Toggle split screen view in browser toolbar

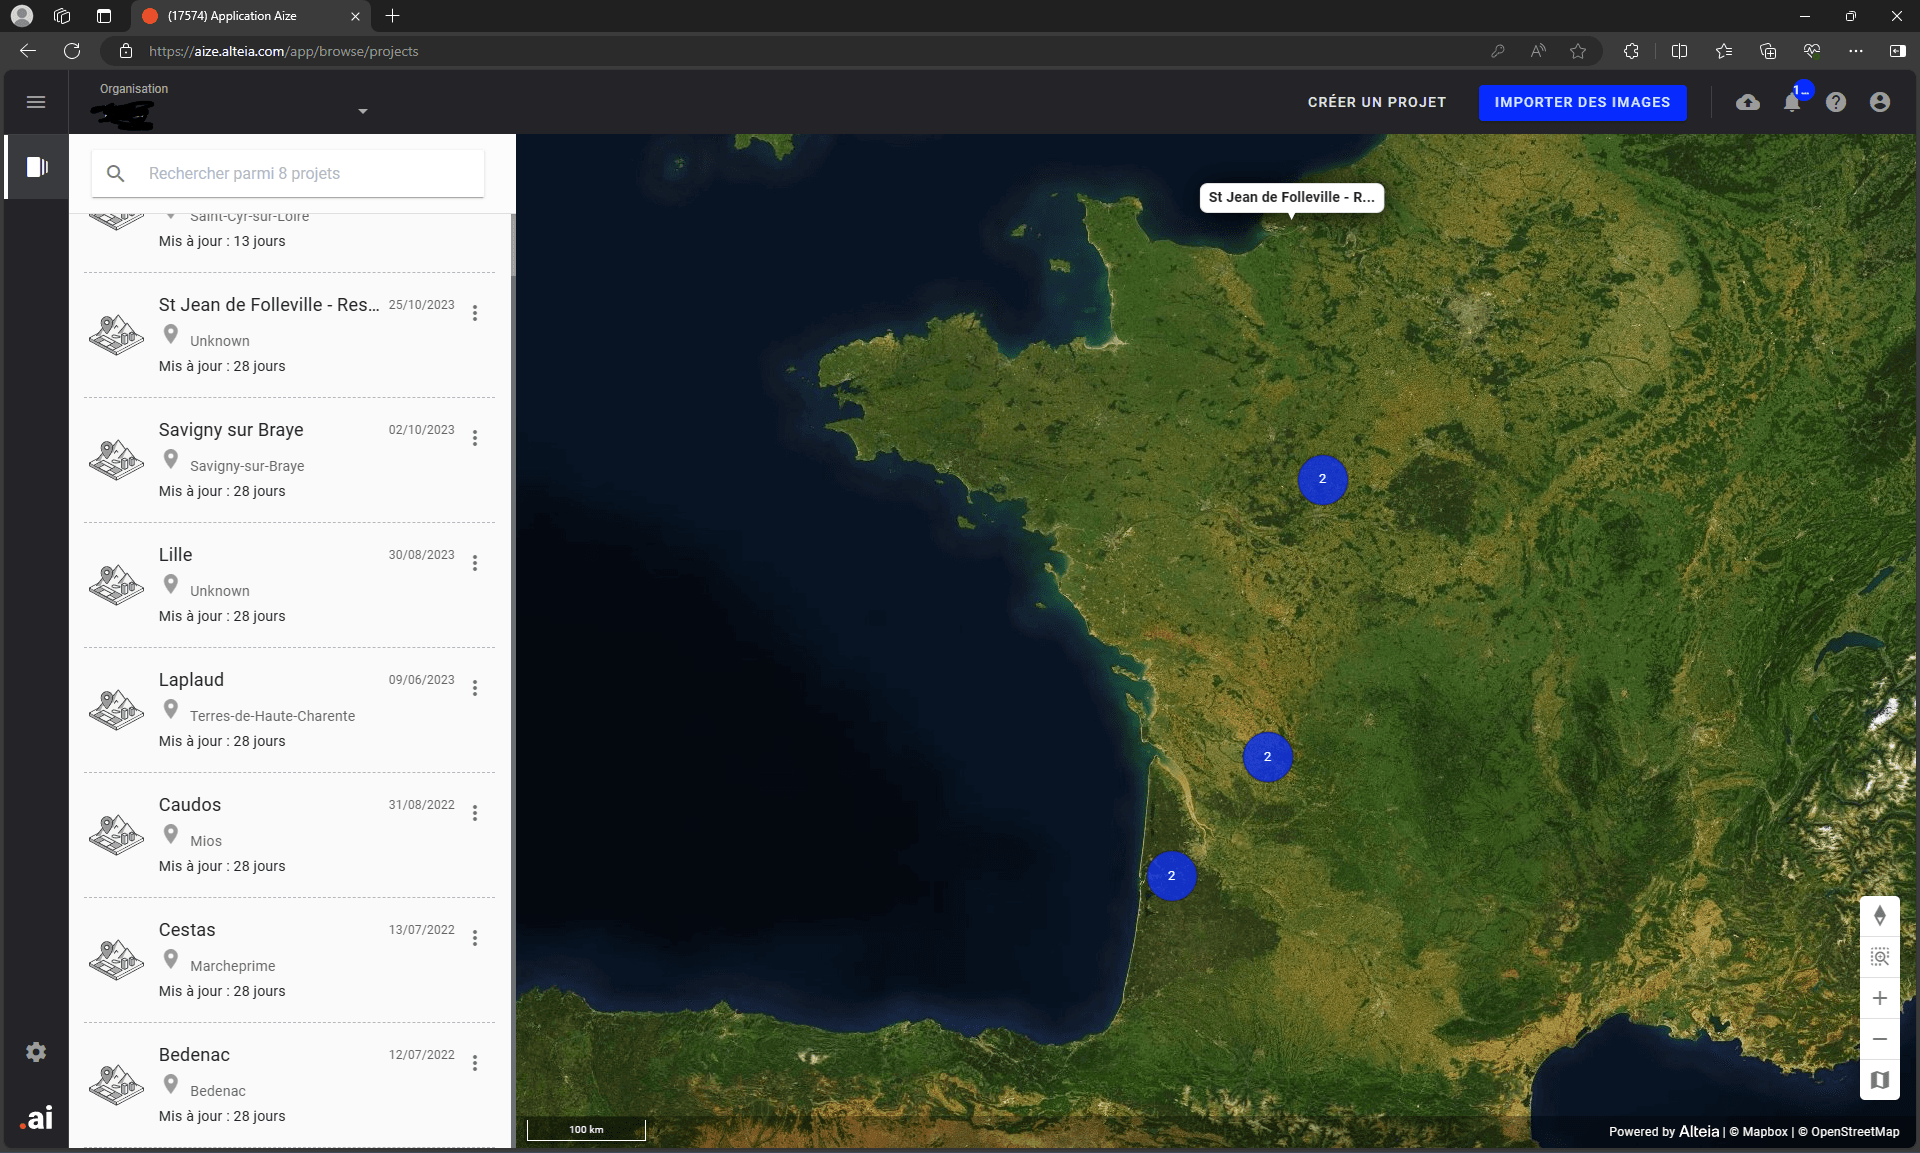[1679, 51]
